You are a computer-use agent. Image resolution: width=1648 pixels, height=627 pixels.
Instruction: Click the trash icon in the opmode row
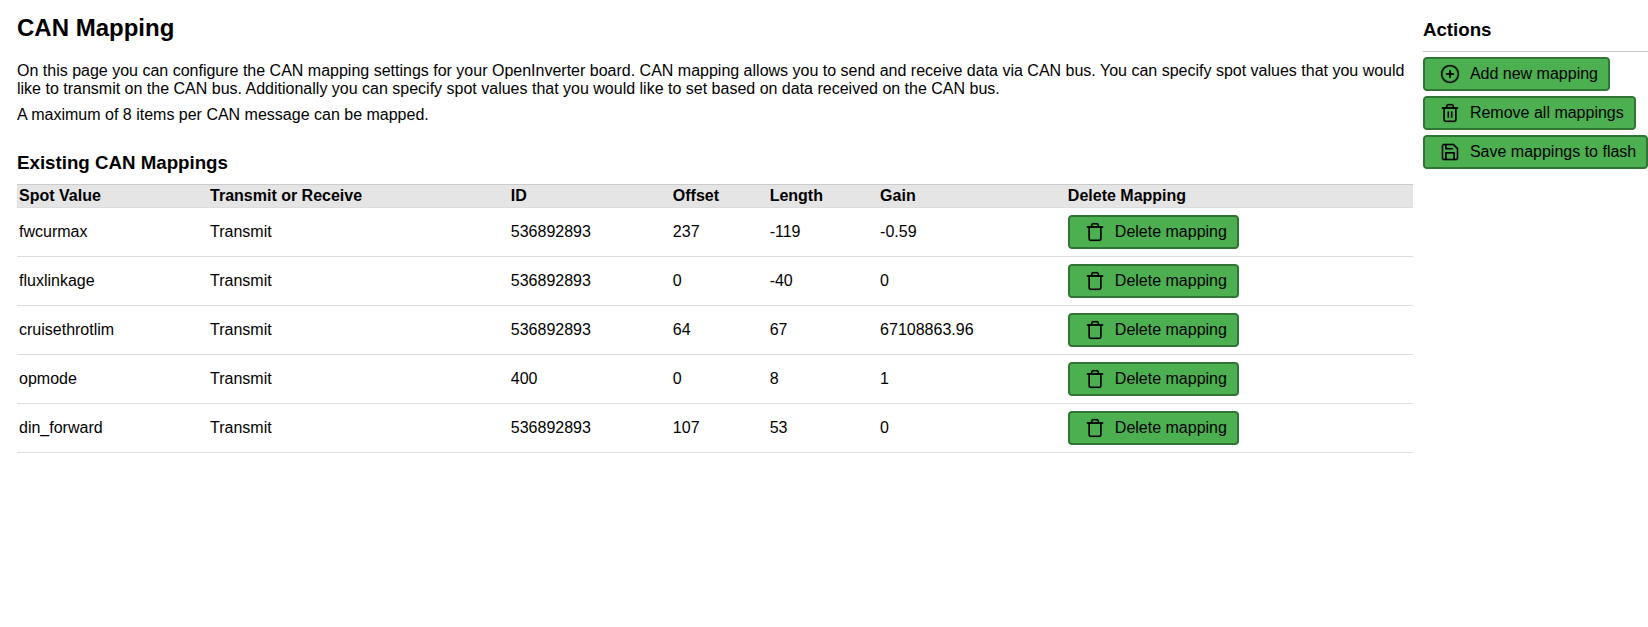[x=1095, y=379]
